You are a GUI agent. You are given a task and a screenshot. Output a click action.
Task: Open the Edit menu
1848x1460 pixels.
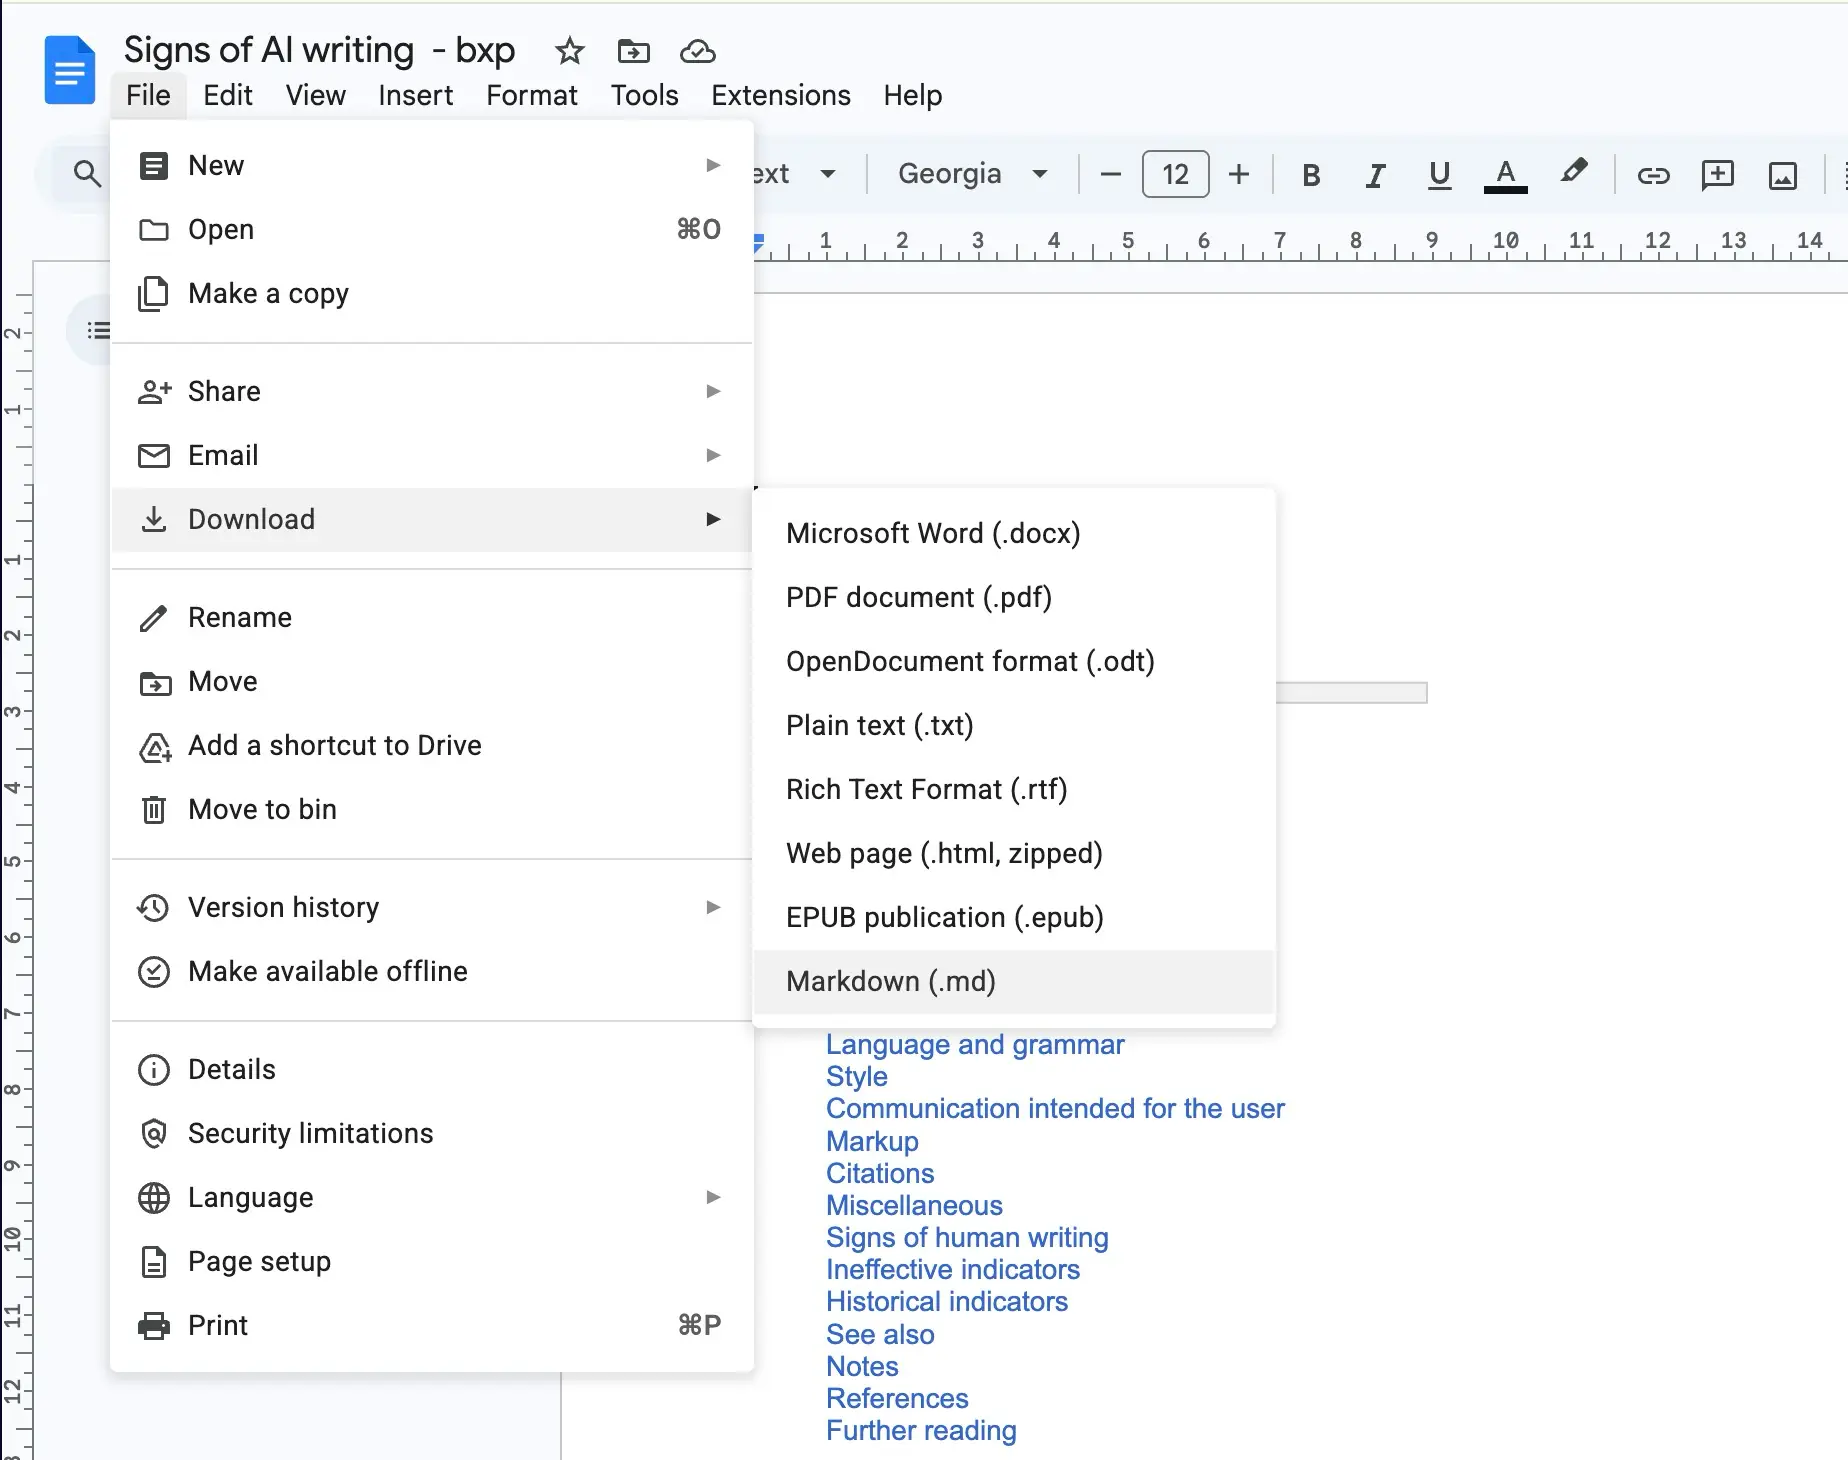point(228,95)
